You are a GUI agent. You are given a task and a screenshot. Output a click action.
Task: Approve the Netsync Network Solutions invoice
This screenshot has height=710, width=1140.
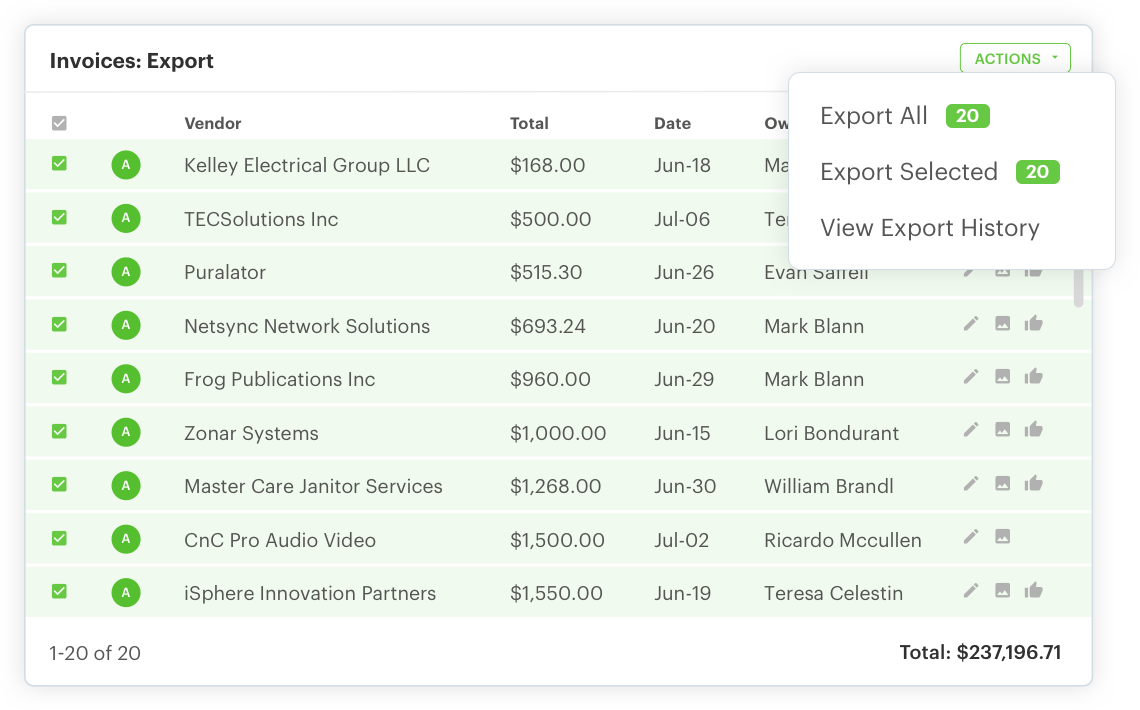coord(1034,325)
